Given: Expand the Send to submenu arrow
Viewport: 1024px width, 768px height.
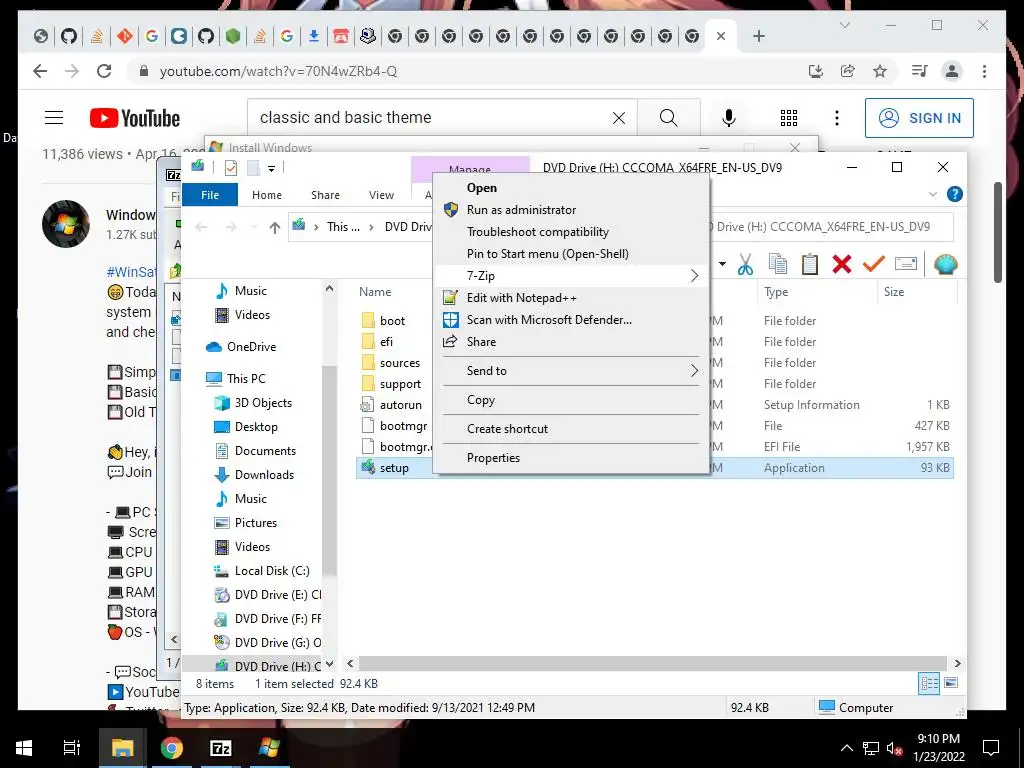Looking at the screenshot, I should (x=694, y=371).
